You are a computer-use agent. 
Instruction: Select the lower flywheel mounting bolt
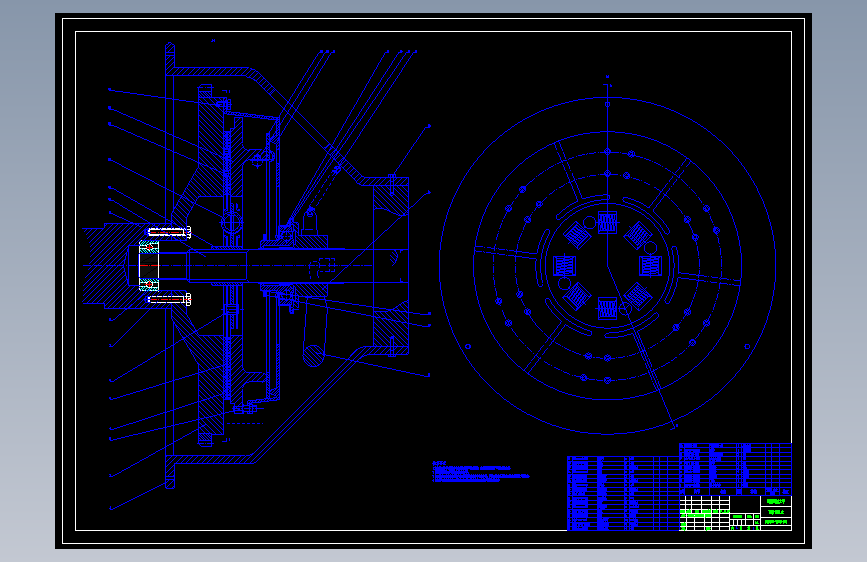point(169,299)
